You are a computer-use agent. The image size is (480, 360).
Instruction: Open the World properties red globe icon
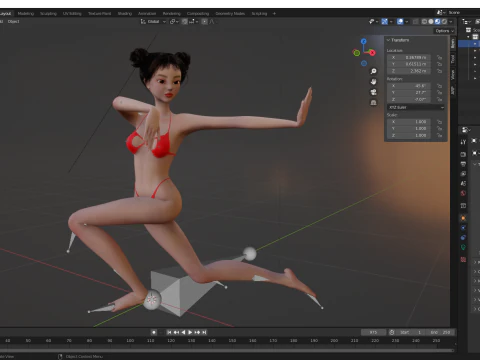click(463, 193)
